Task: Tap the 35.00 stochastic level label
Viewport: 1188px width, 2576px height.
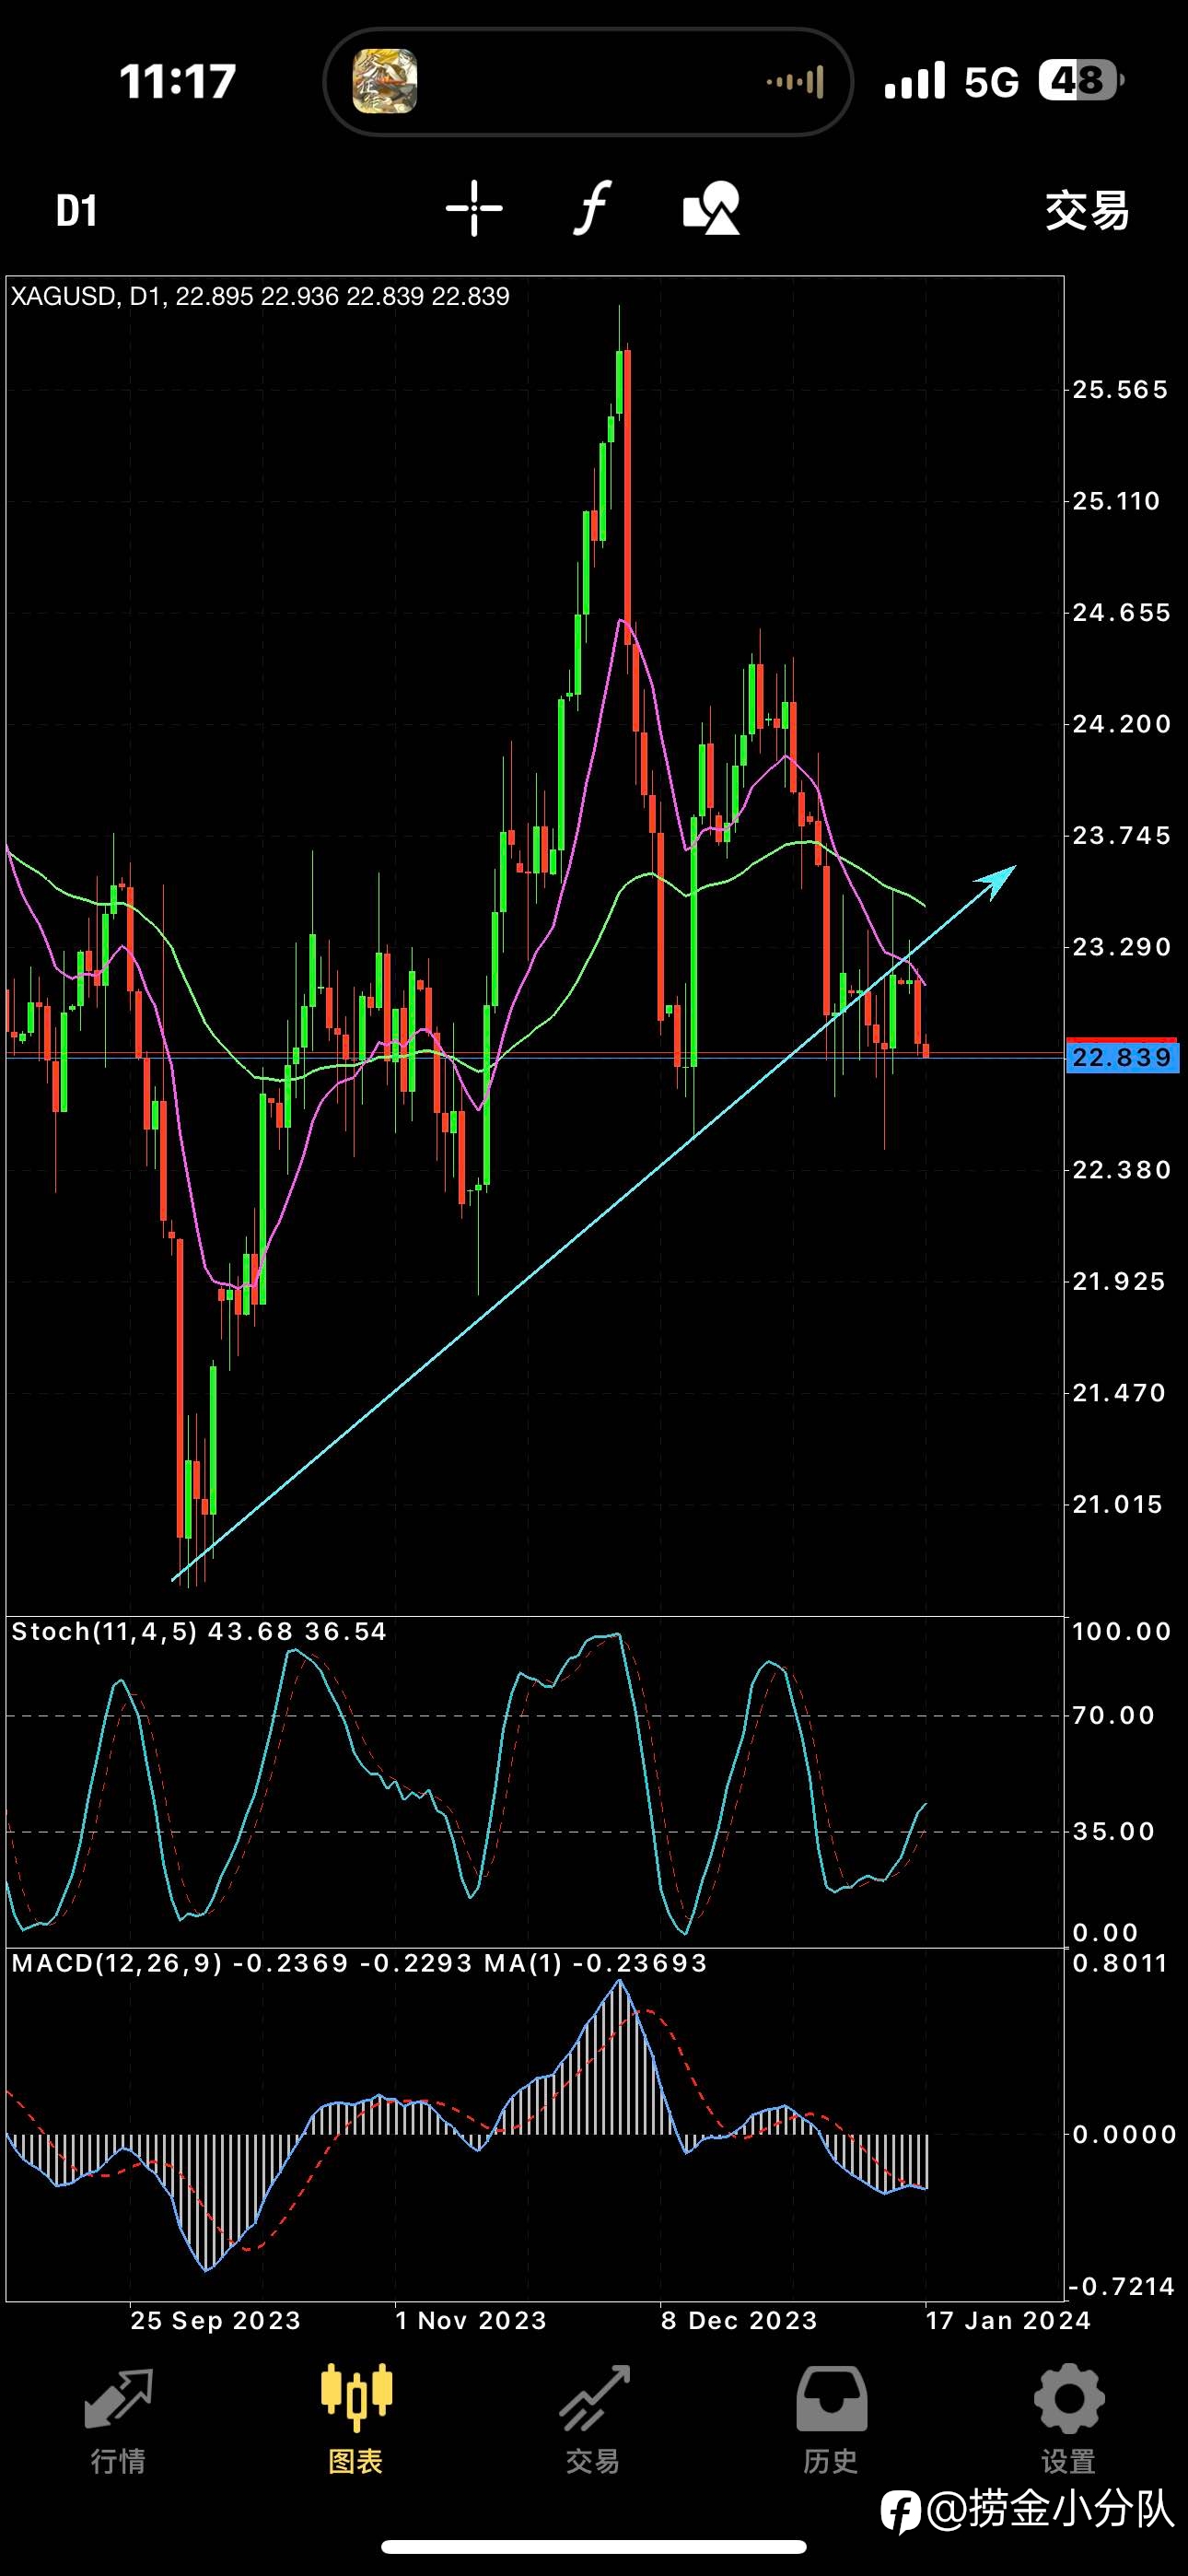Action: point(1114,1831)
